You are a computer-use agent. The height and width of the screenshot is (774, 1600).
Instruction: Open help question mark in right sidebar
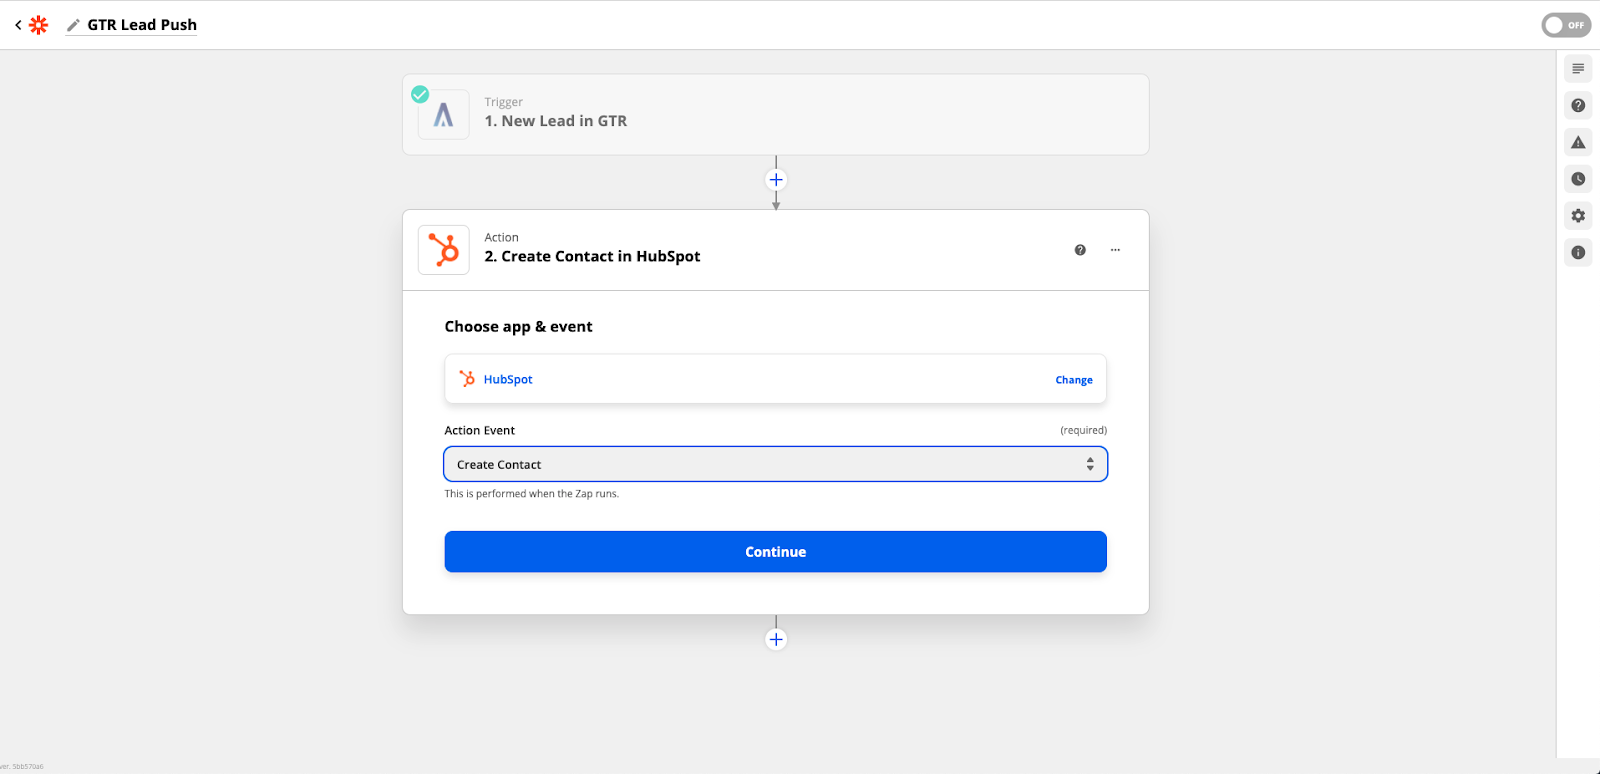pyautogui.click(x=1578, y=105)
